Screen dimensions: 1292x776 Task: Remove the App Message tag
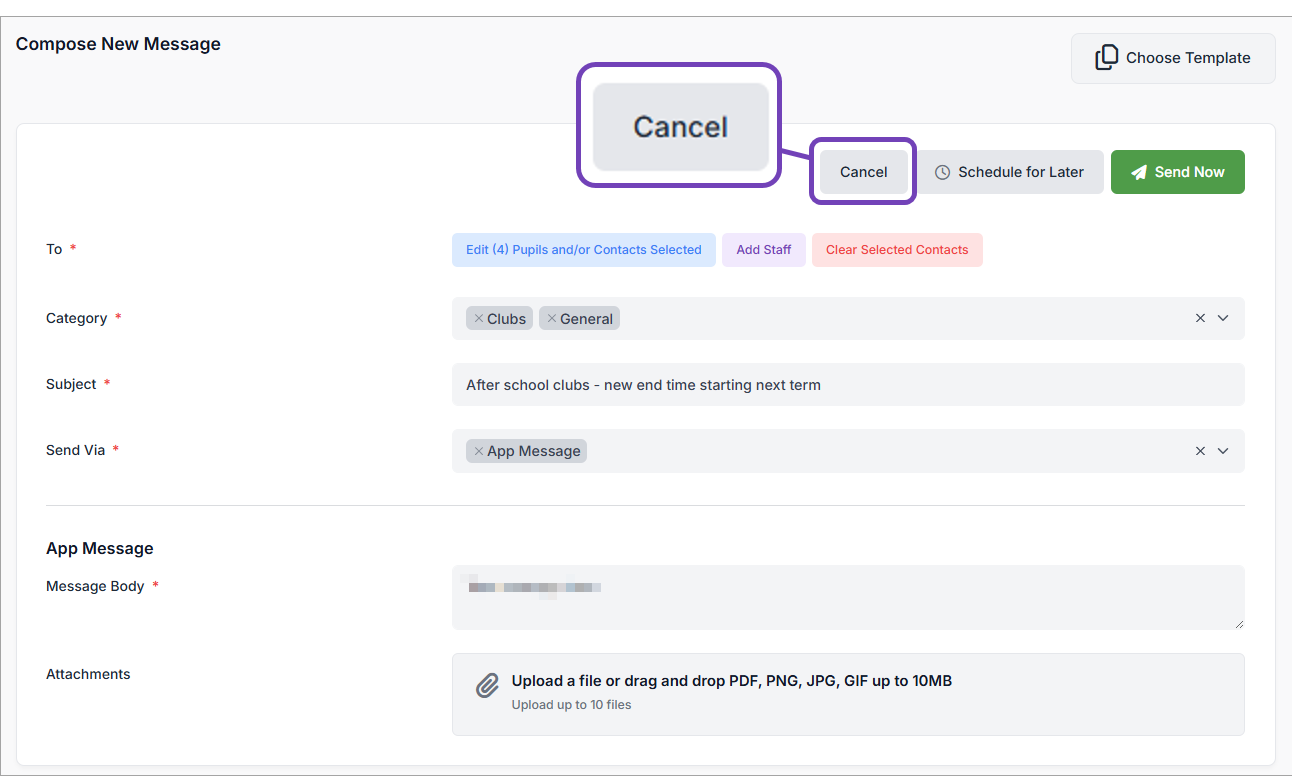[x=479, y=451]
